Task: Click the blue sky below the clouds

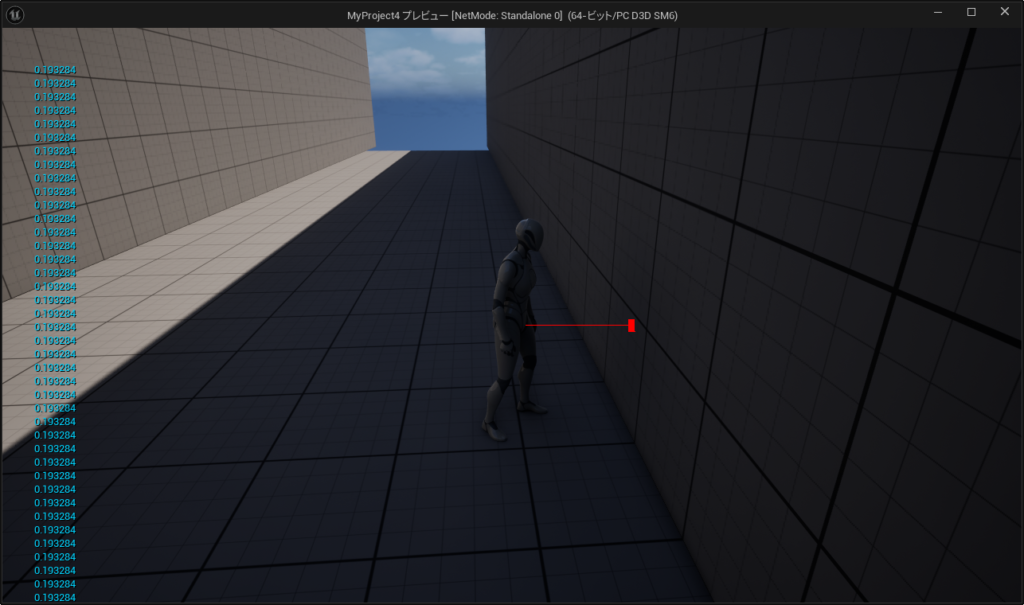Action: (x=430, y=120)
